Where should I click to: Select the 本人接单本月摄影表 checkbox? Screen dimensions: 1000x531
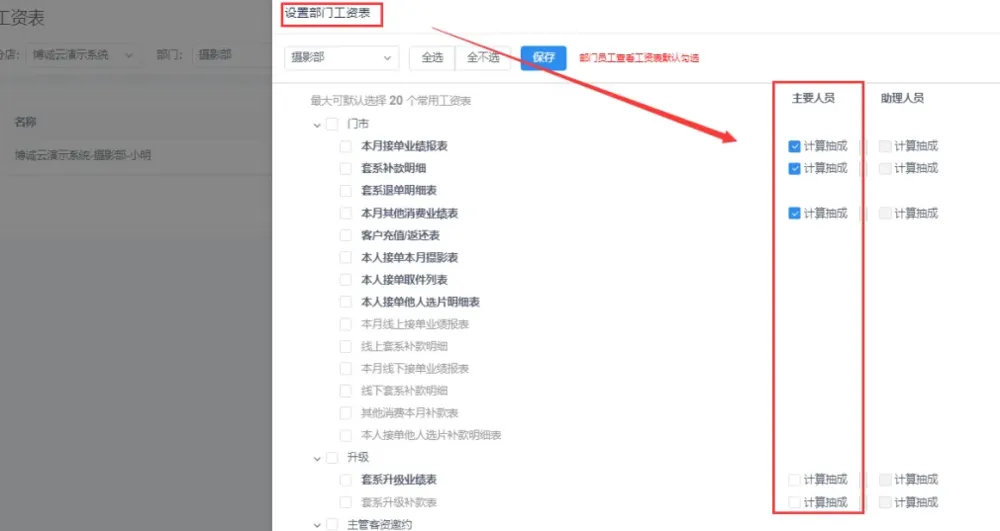coord(346,258)
